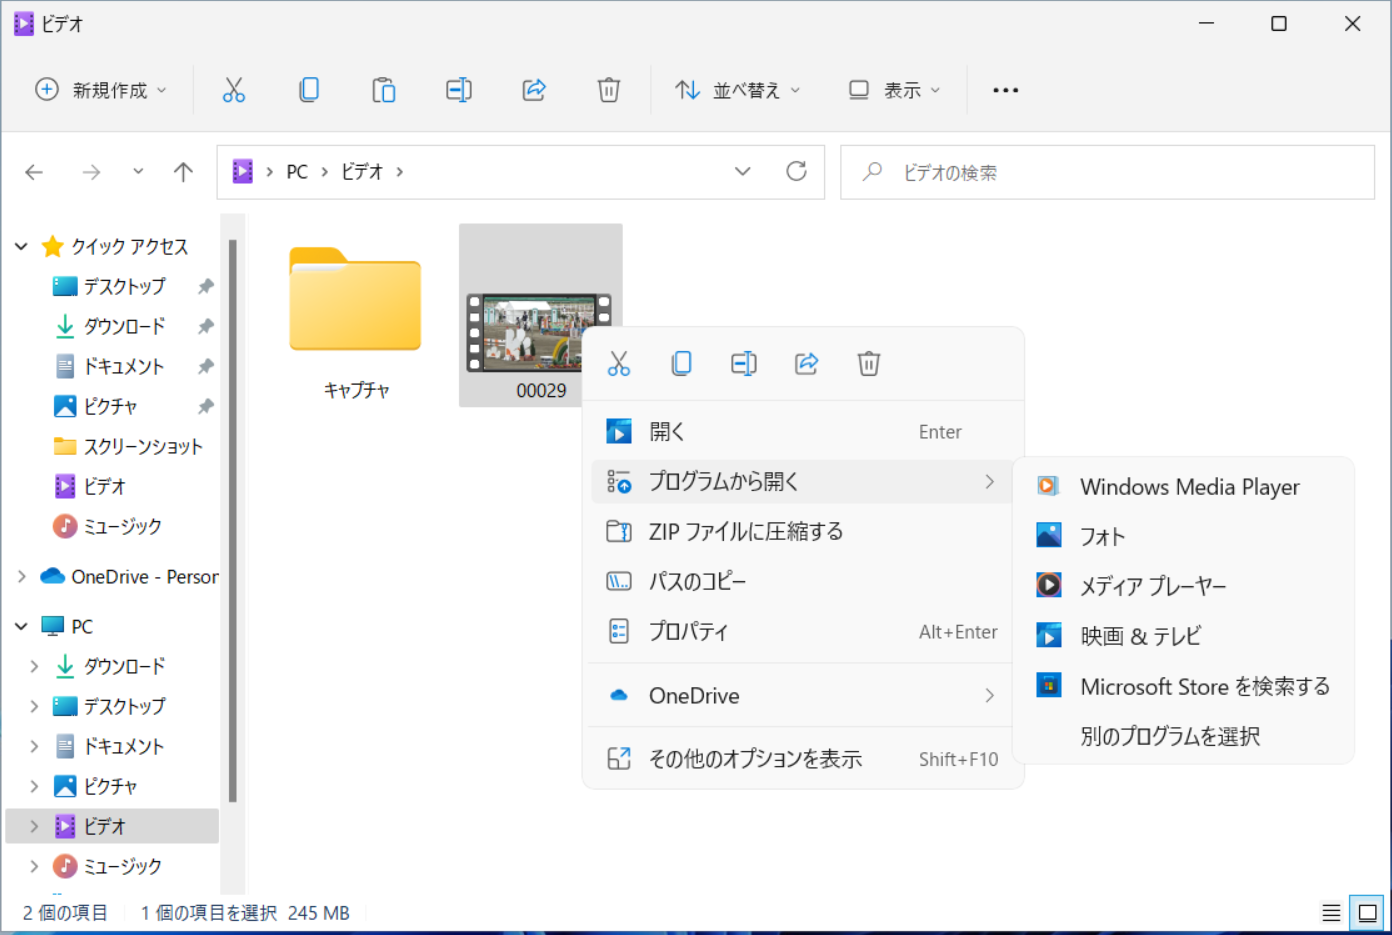Refresh the ビデオ folder view

point(796,171)
